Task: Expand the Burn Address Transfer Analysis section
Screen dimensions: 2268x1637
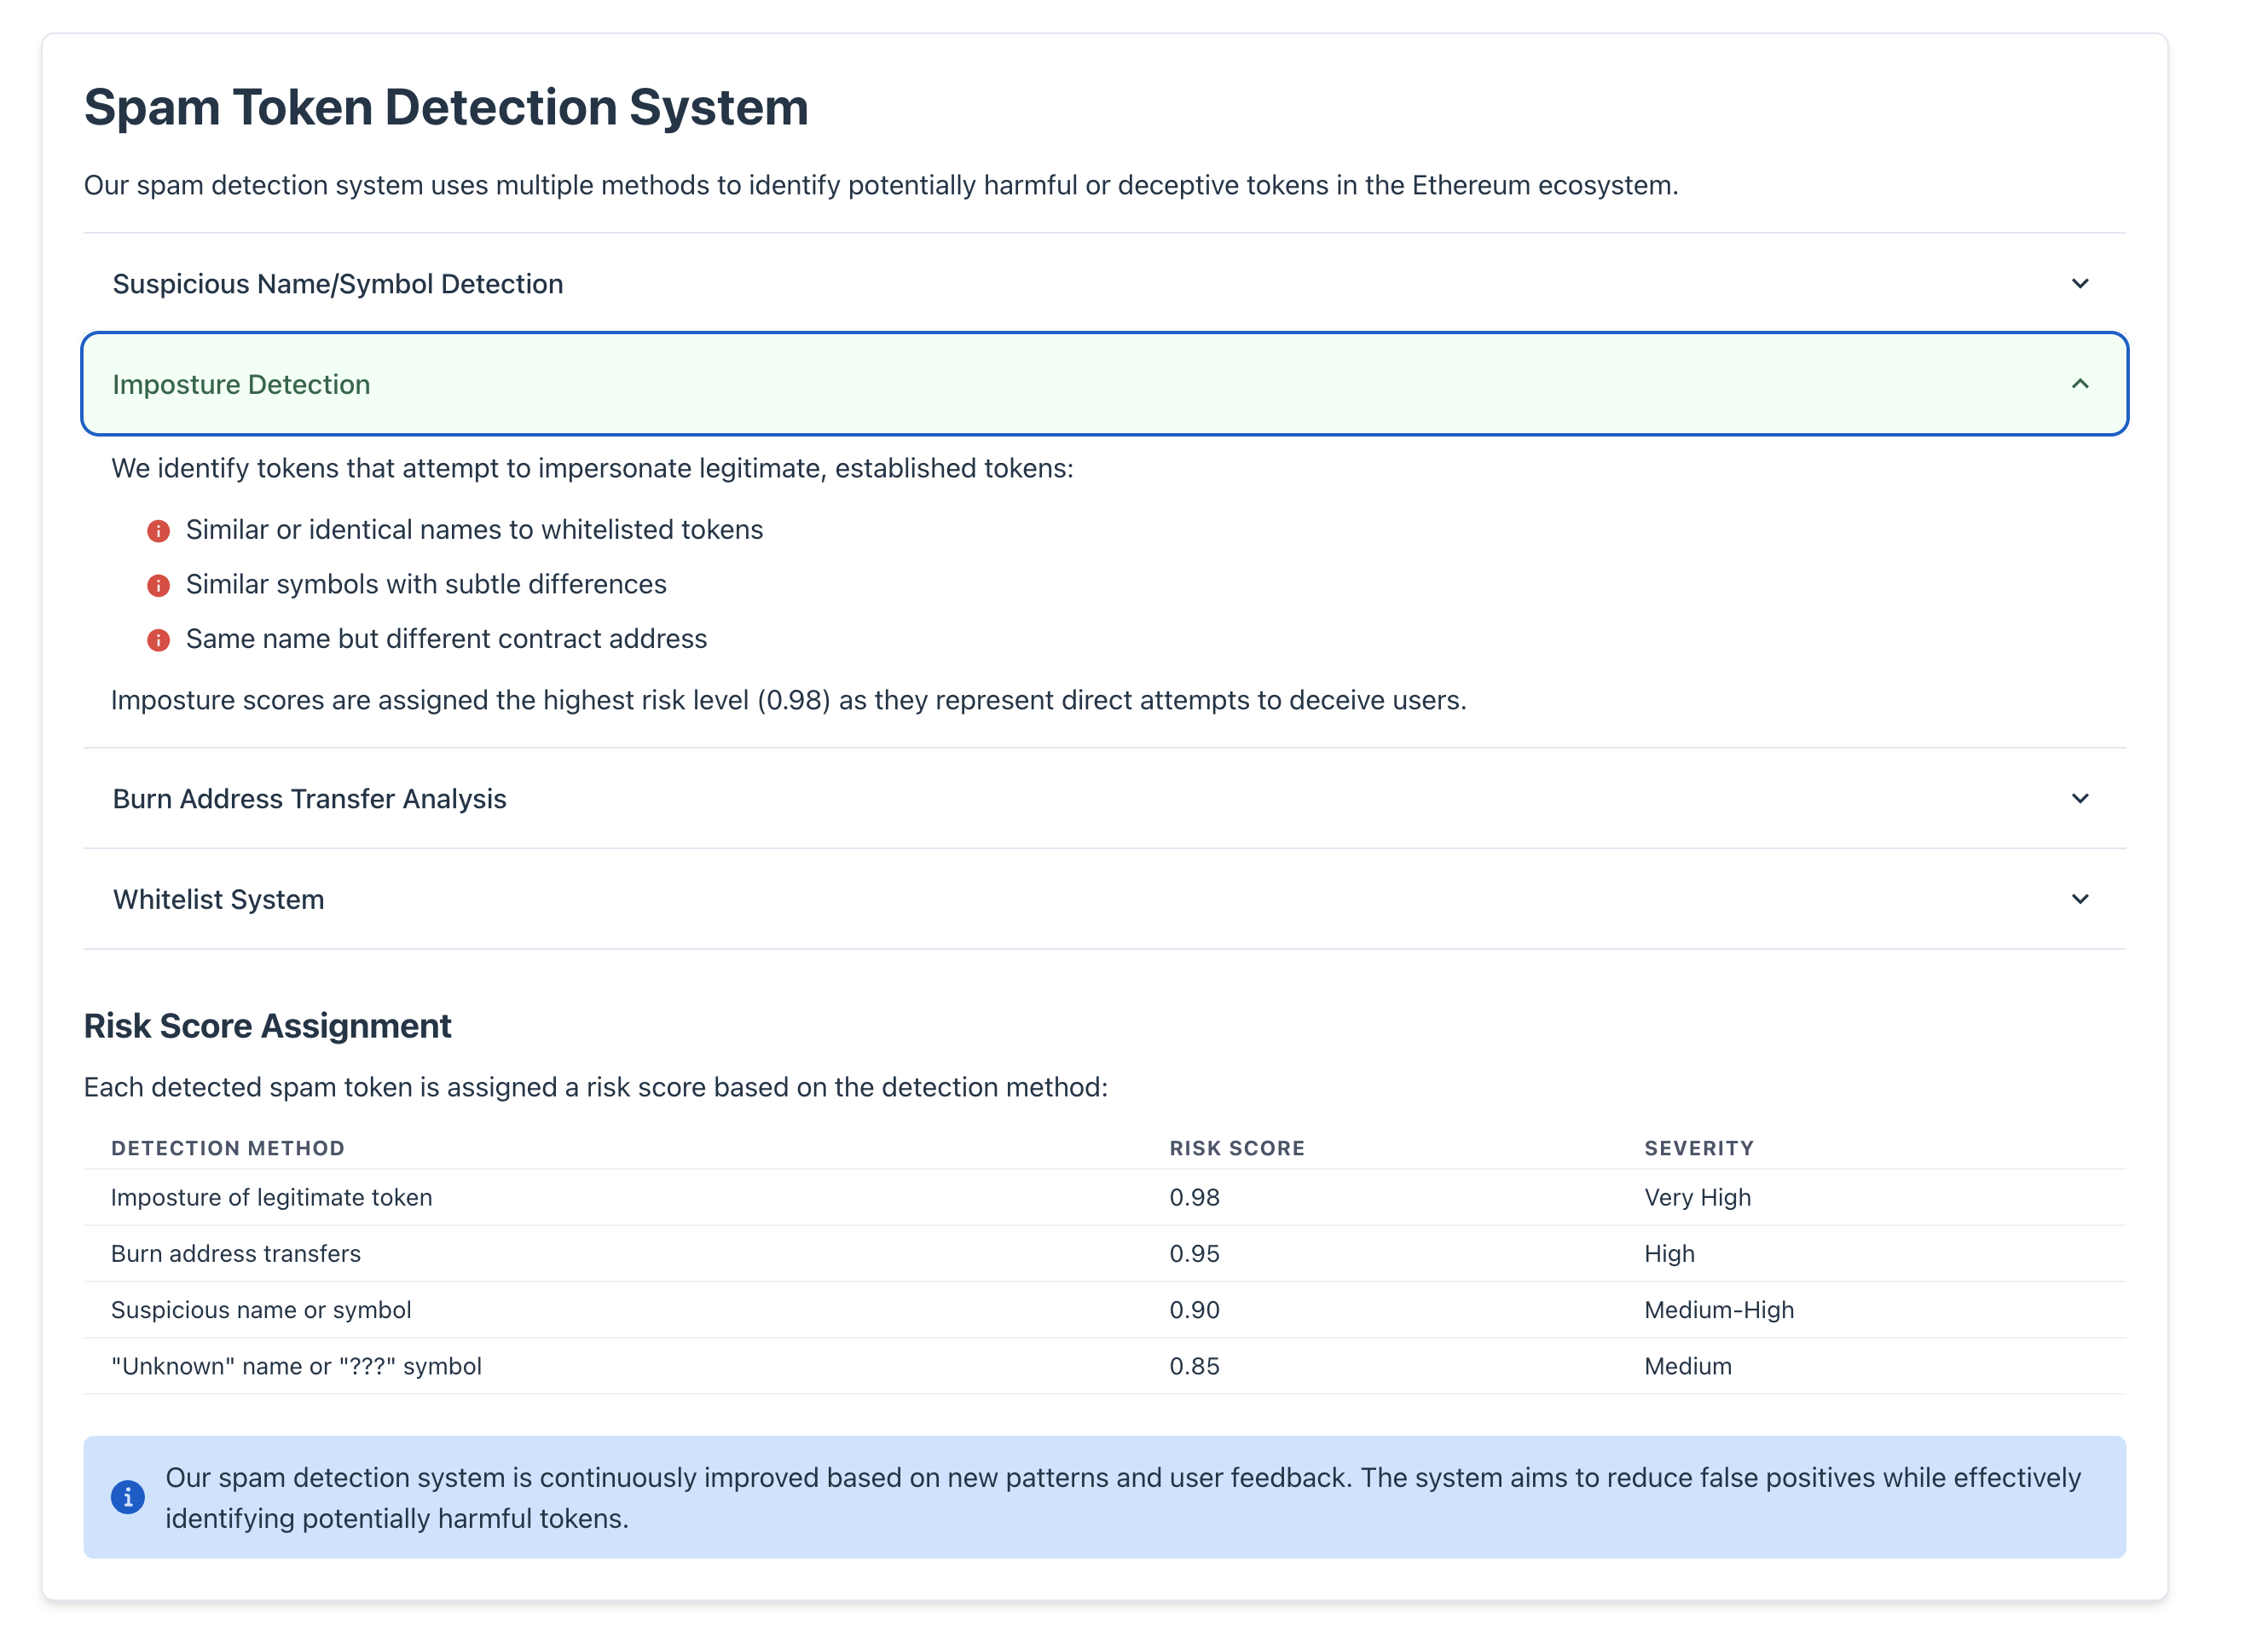Action: coord(1100,799)
